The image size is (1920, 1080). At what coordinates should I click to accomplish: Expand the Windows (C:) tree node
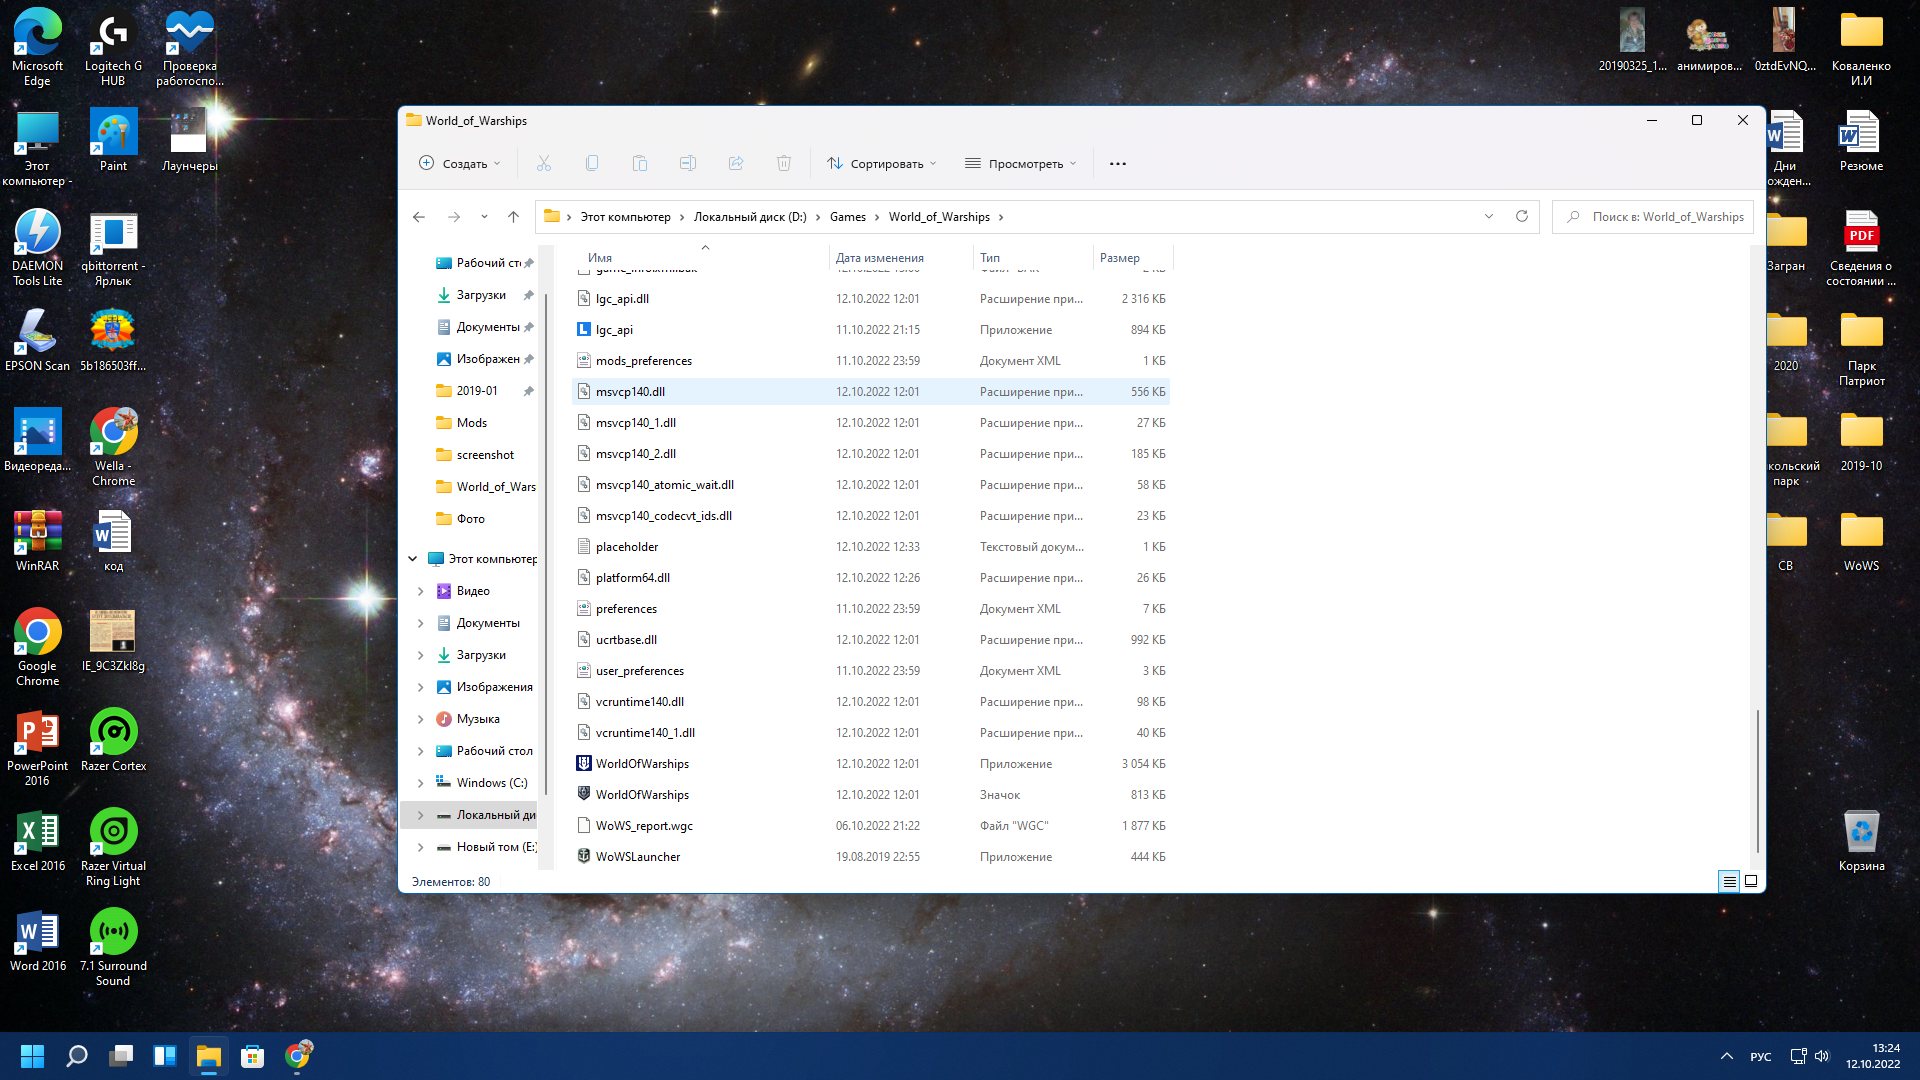point(420,783)
